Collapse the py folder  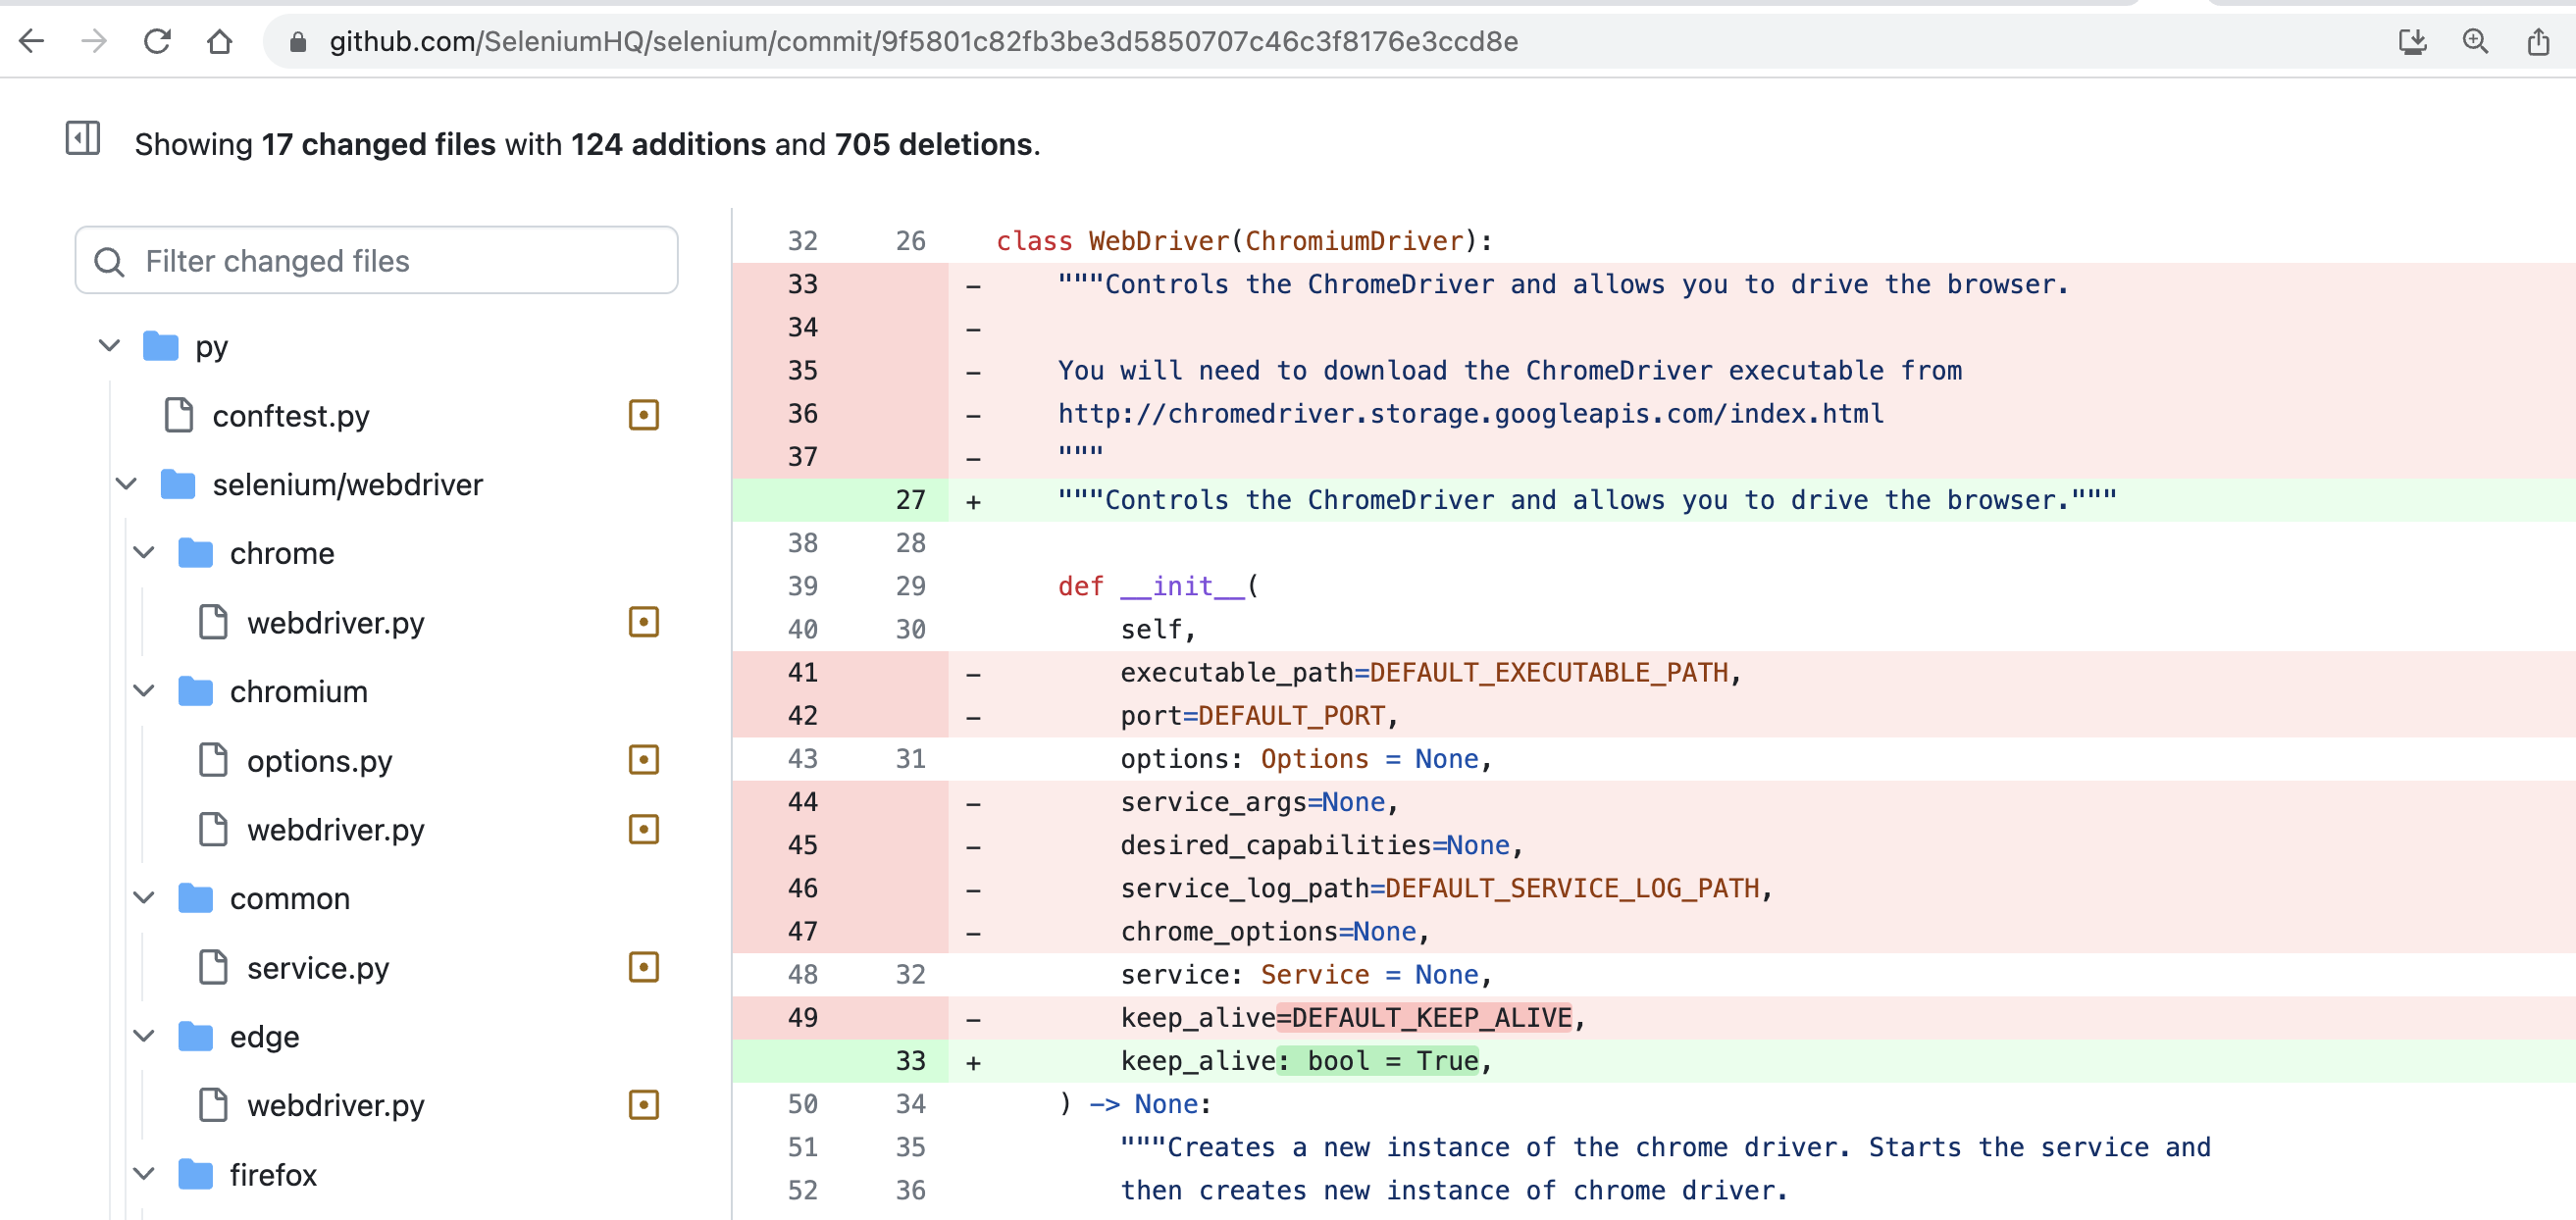(109, 346)
